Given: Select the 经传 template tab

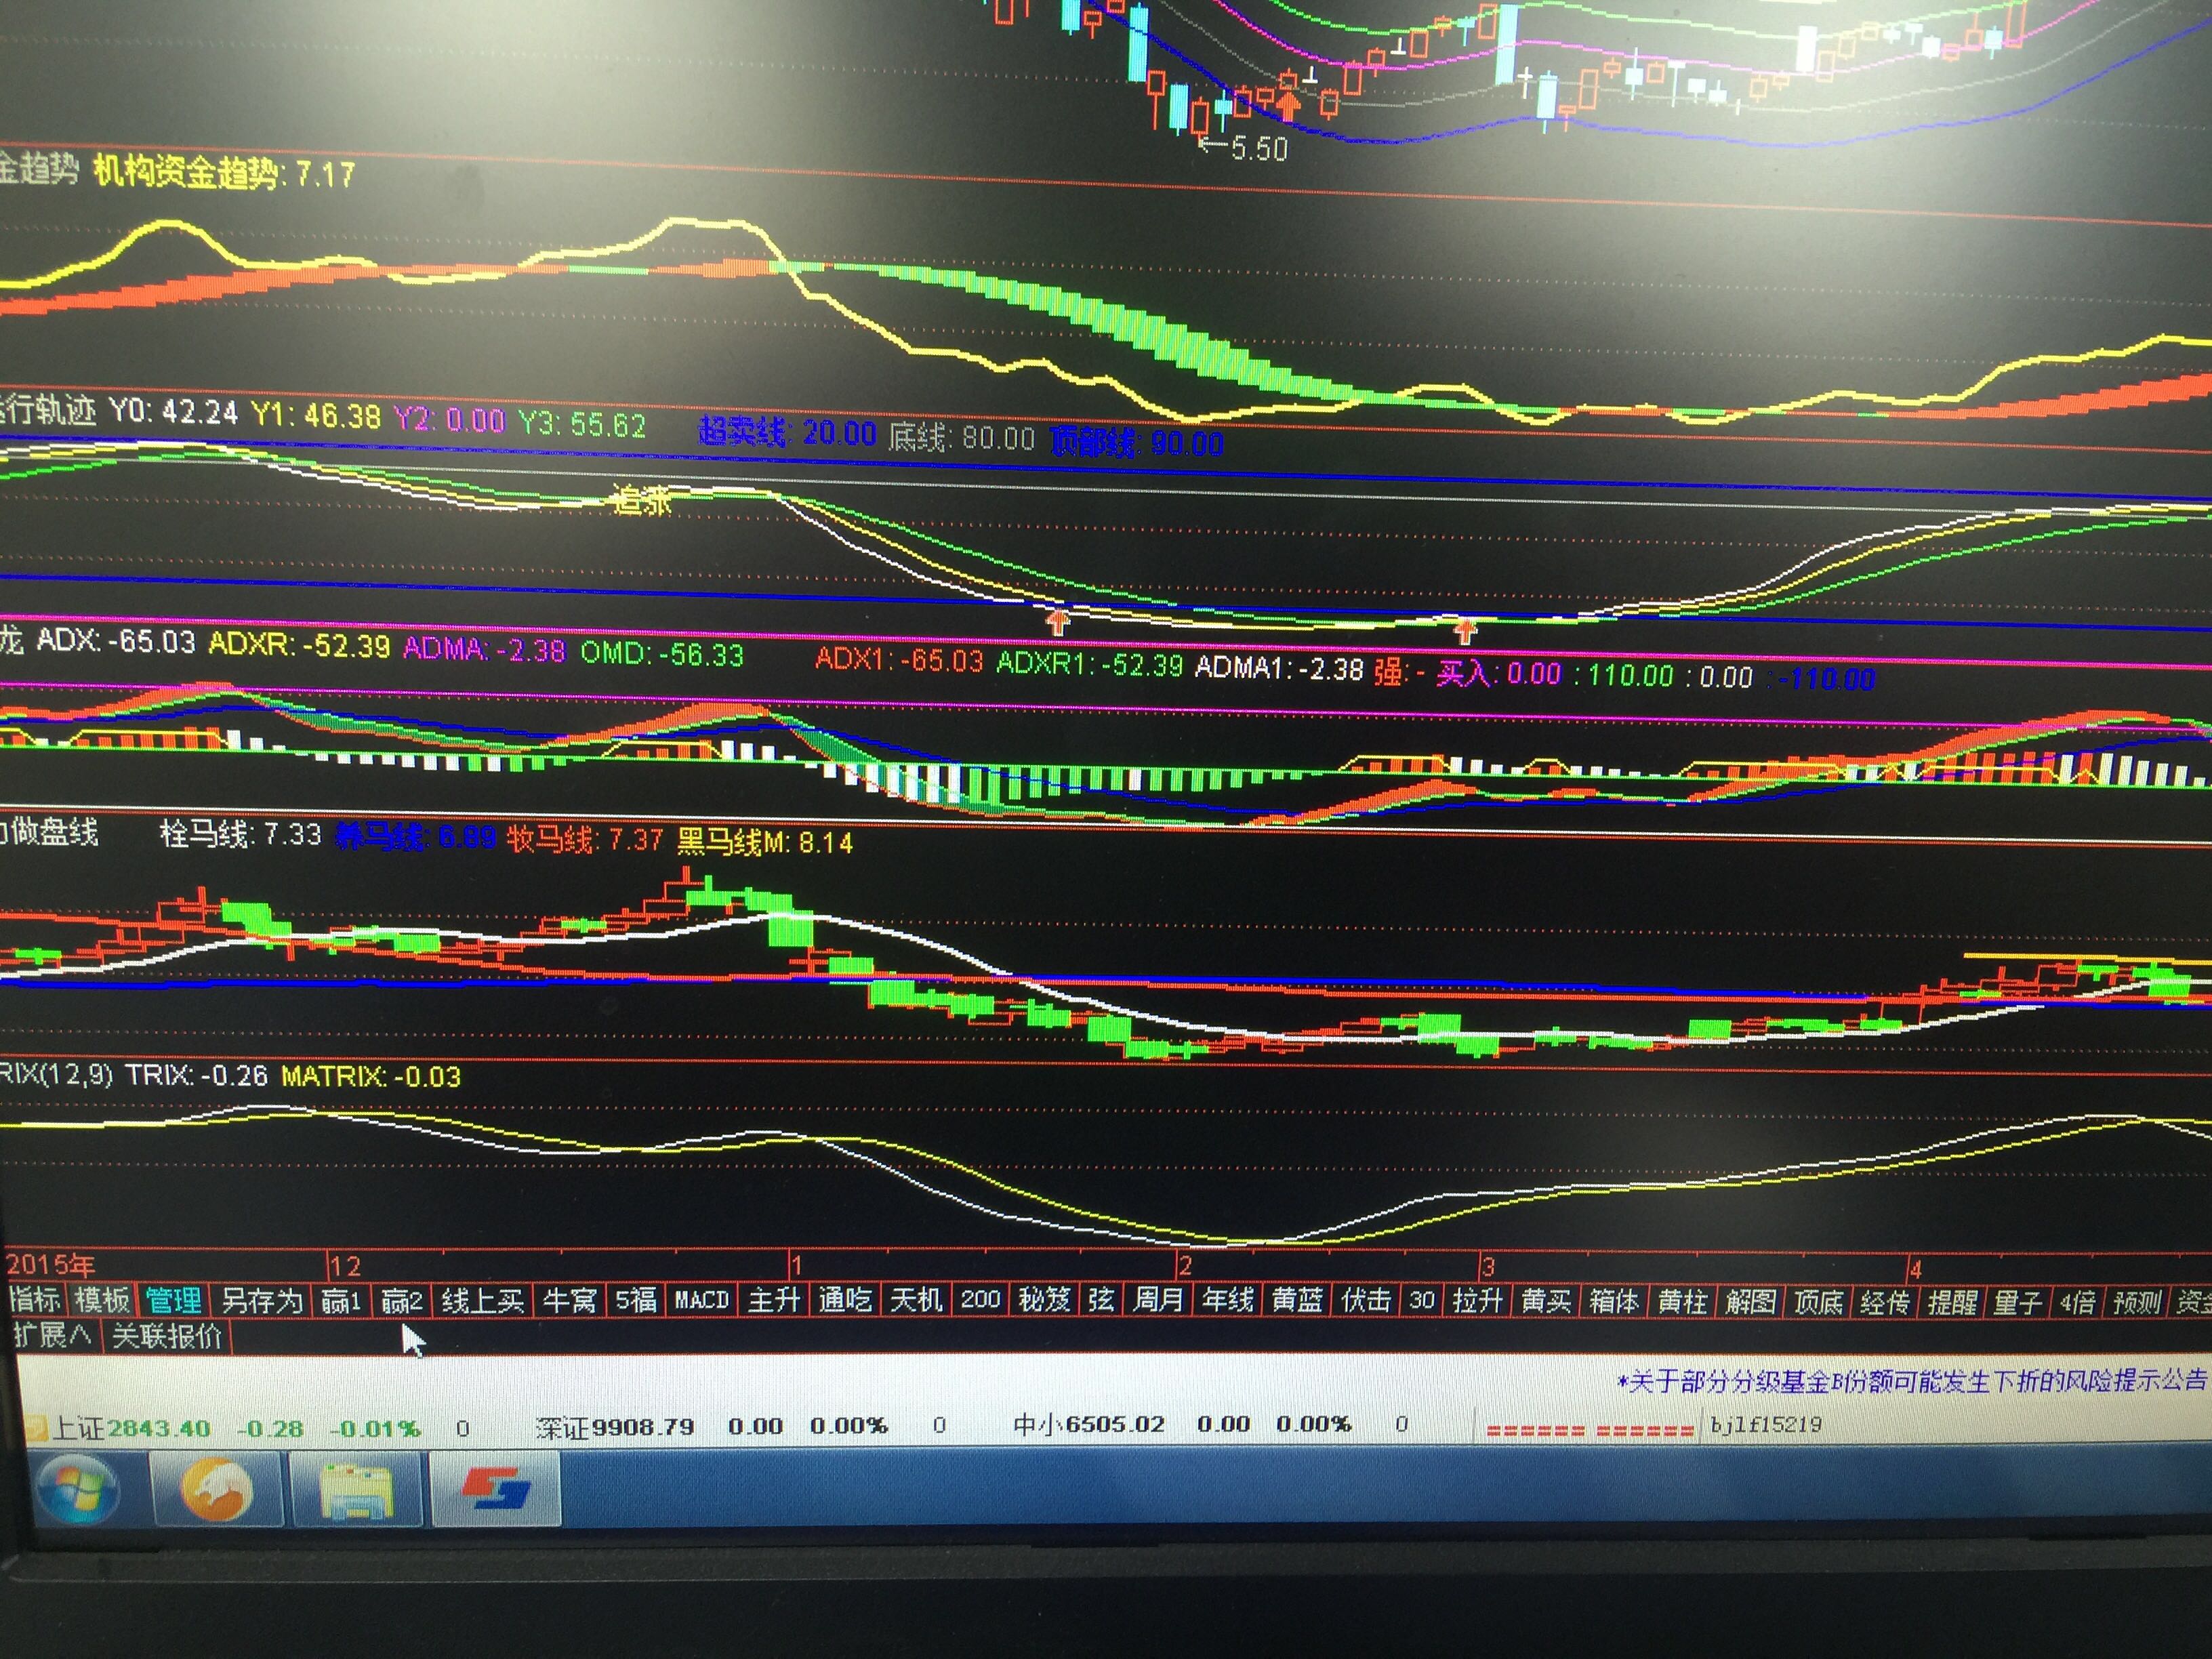Looking at the screenshot, I should (x=1885, y=1302).
